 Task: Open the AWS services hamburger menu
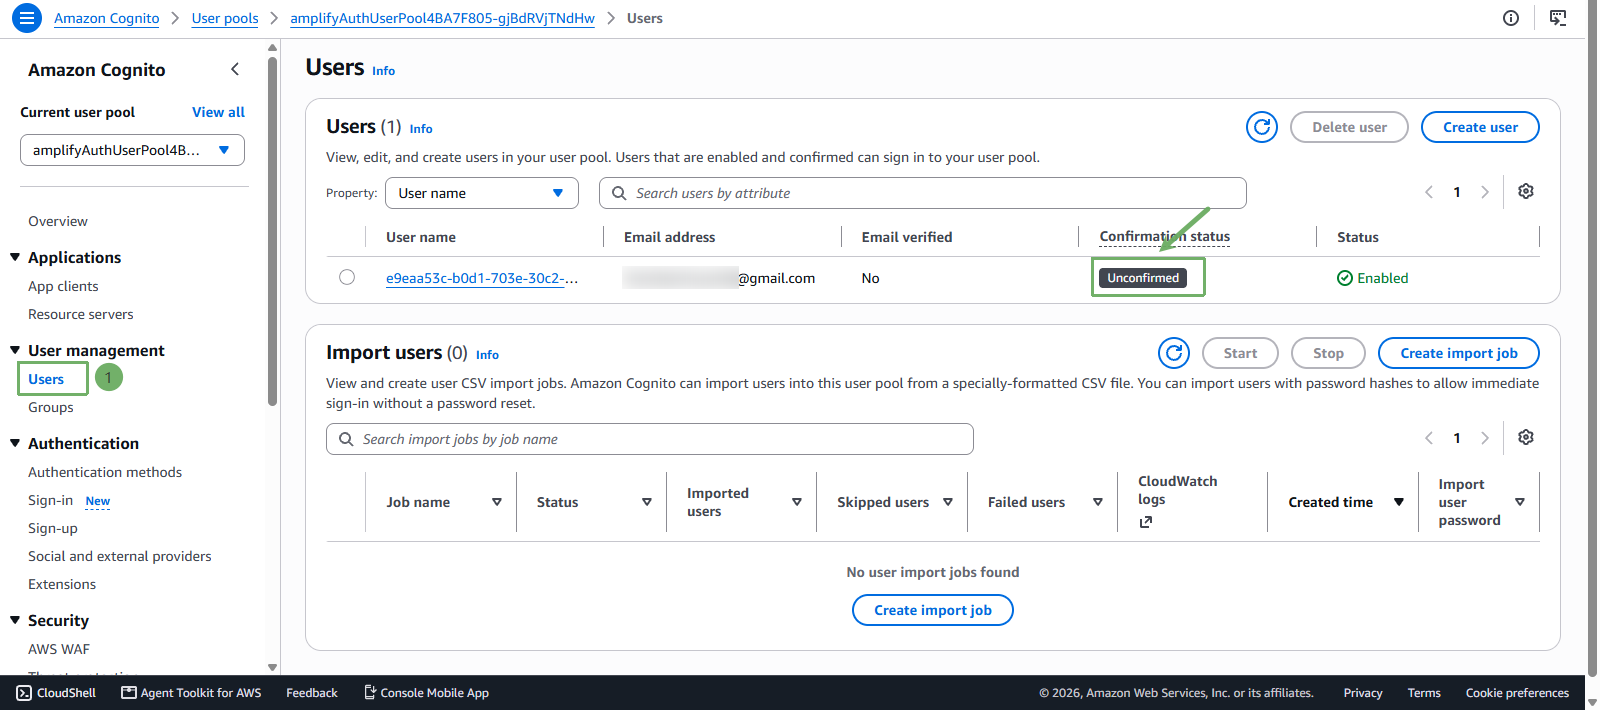(26, 18)
